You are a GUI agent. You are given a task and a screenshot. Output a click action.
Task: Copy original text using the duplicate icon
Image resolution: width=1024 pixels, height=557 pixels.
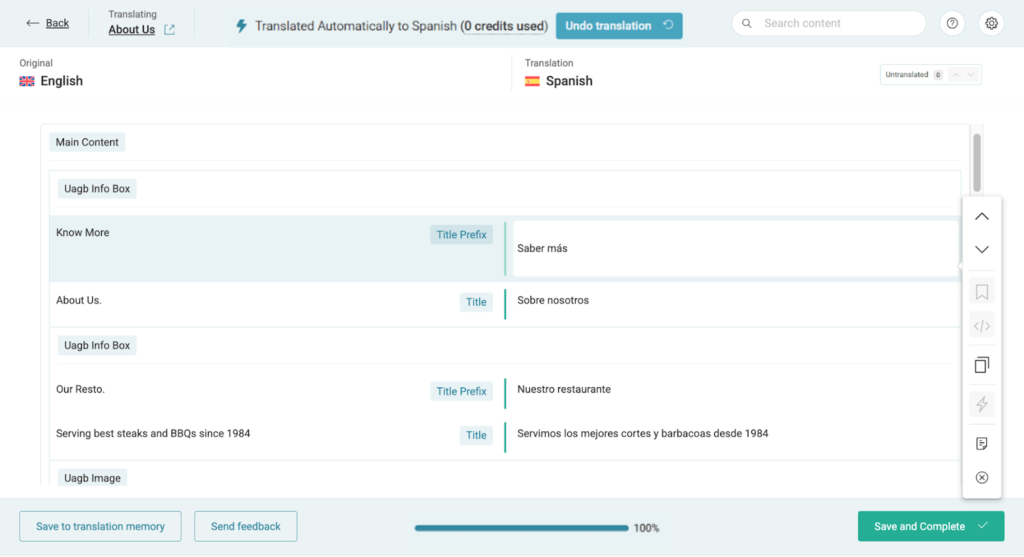[981, 365]
